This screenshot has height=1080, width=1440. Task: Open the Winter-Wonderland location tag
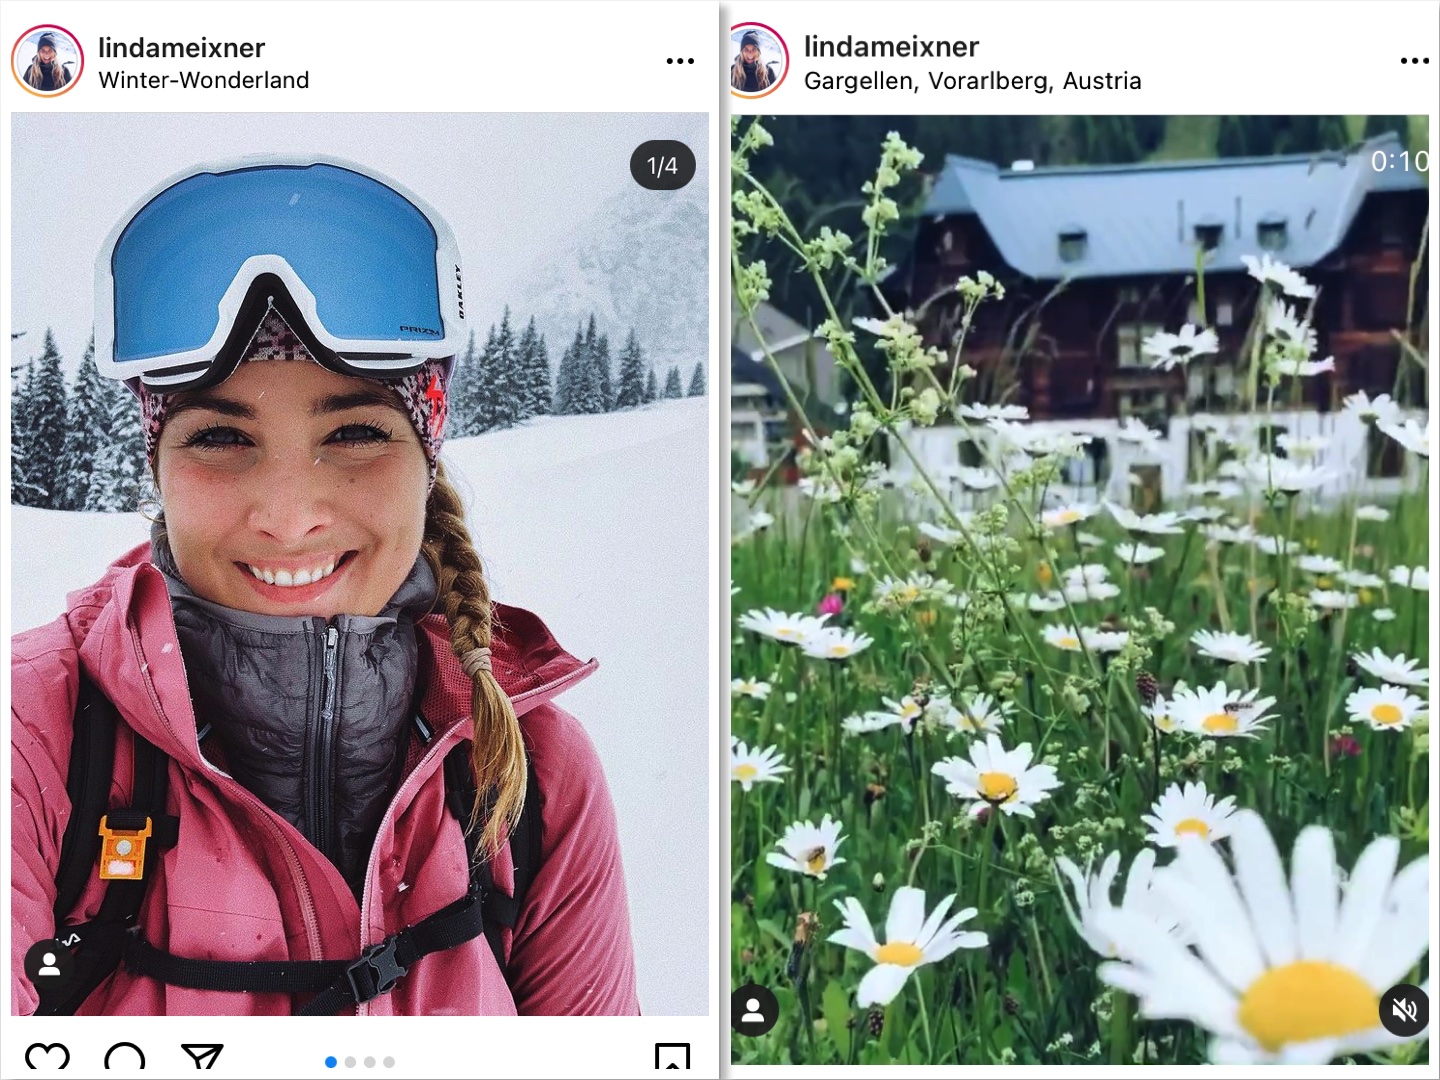(x=203, y=80)
